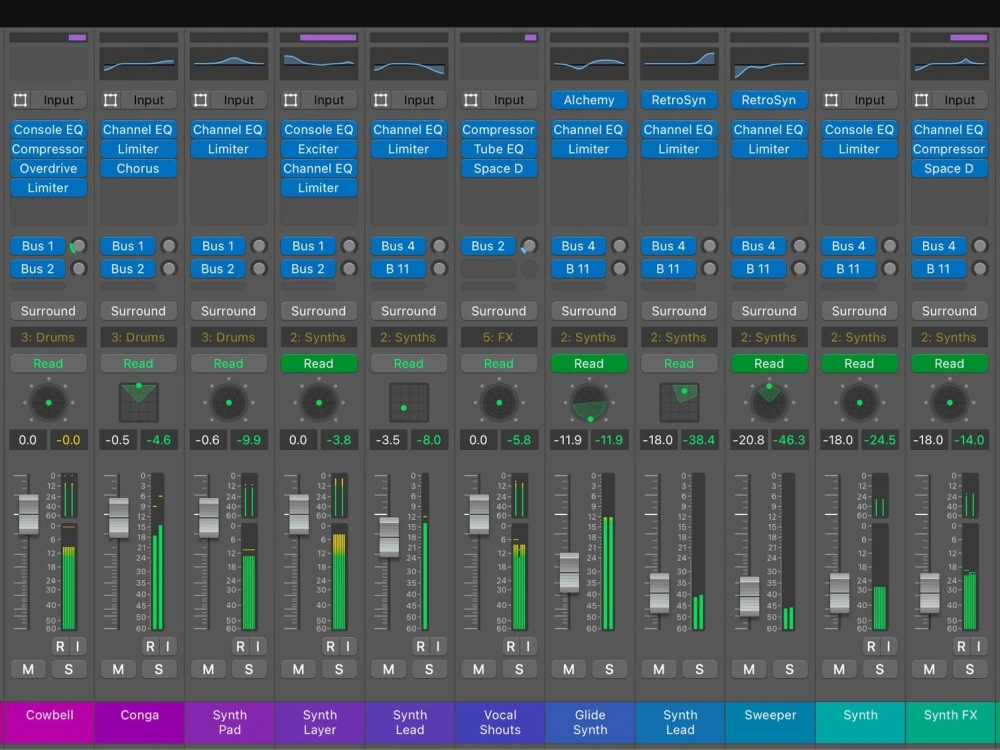Open the Overdrive plug-in on Cowbell
This screenshot has height=750, width=1000.
(48, 168)
